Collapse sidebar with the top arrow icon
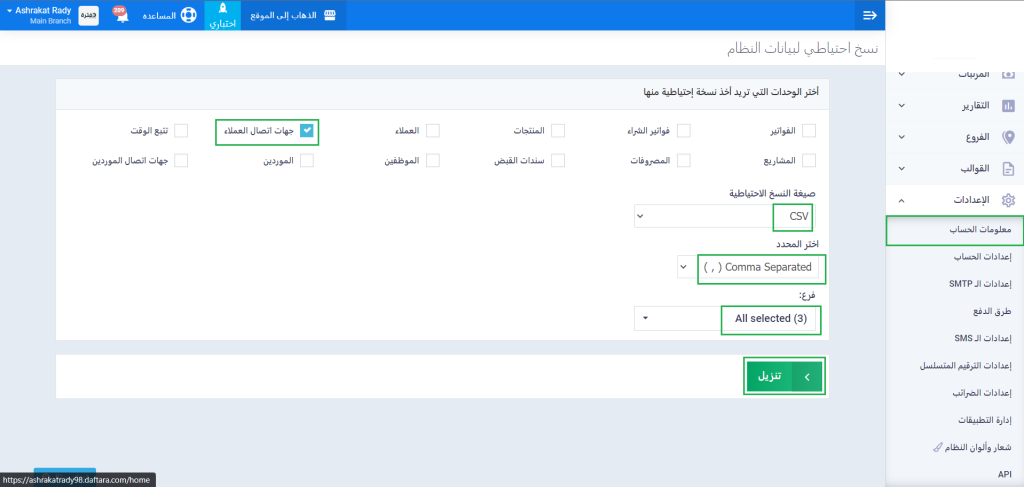Viewport: 1024px width, 487px height. pos(869,15)
